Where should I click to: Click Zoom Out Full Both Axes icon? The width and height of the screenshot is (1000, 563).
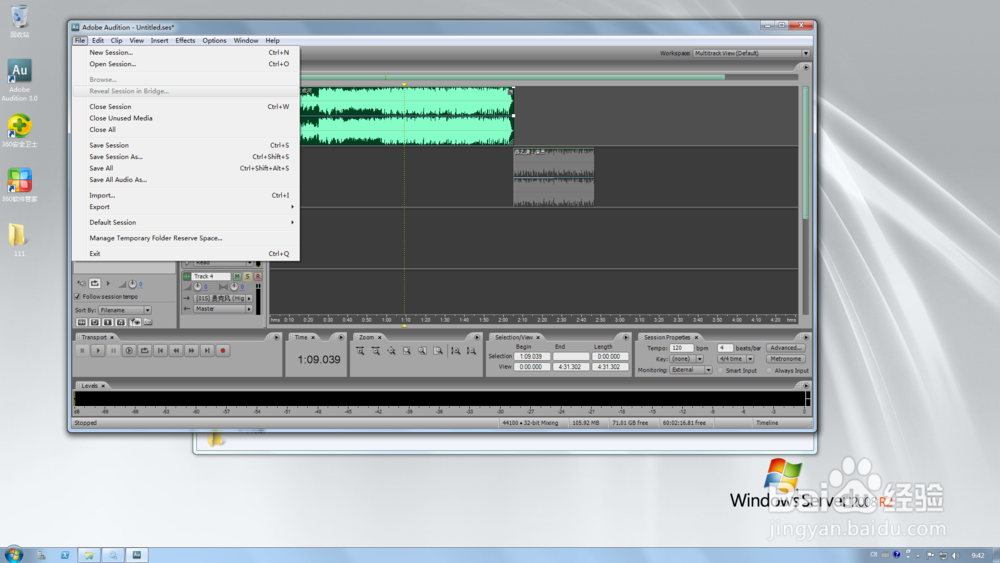click(x=391, y=351)
